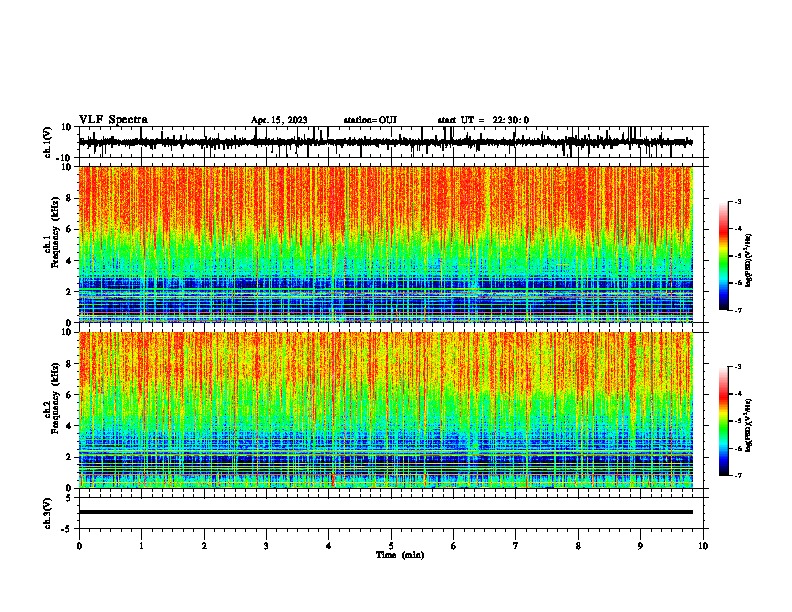Click the ch.1 voltage waveform trace panel

click(393, 142)
